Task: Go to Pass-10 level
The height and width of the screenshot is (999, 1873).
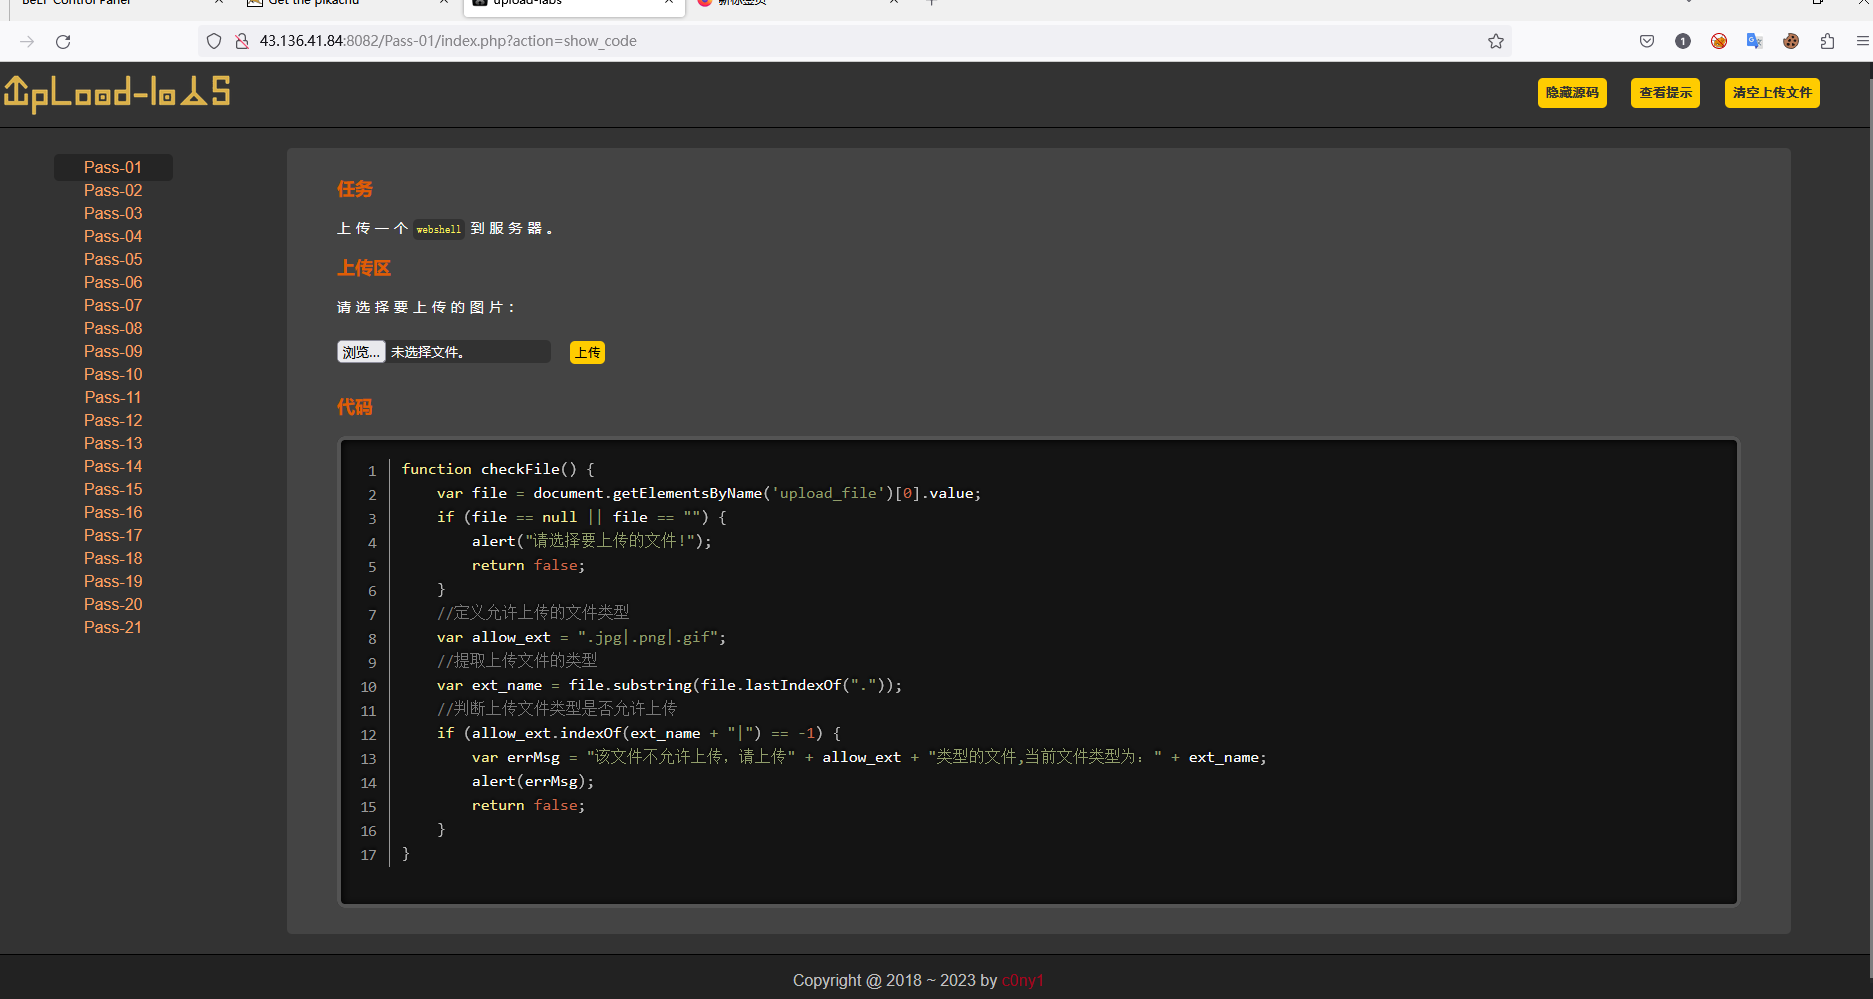Action: click(113, 374)
